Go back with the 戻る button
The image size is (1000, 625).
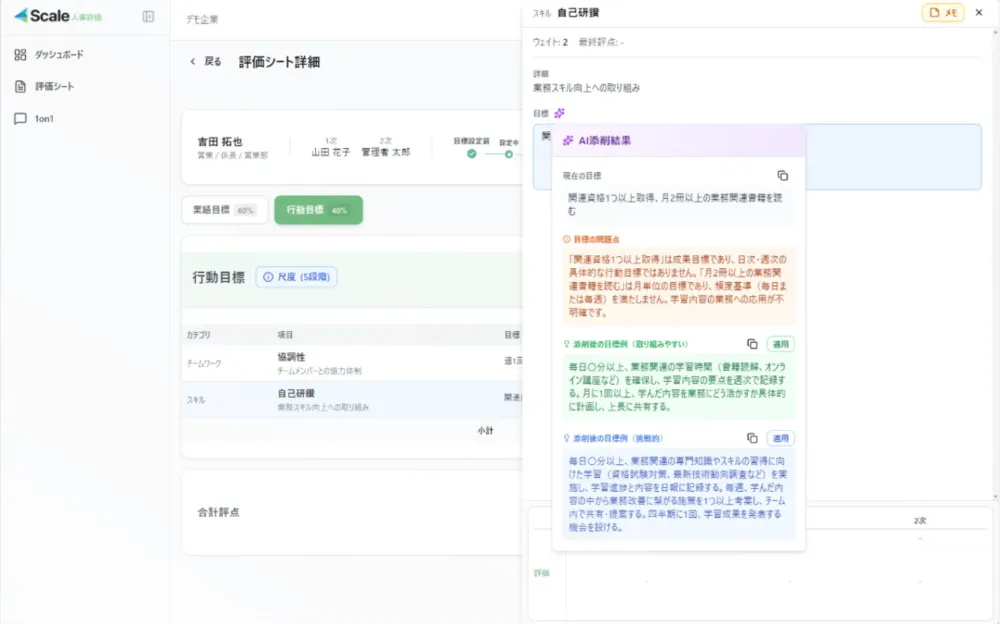click(205, 62)
